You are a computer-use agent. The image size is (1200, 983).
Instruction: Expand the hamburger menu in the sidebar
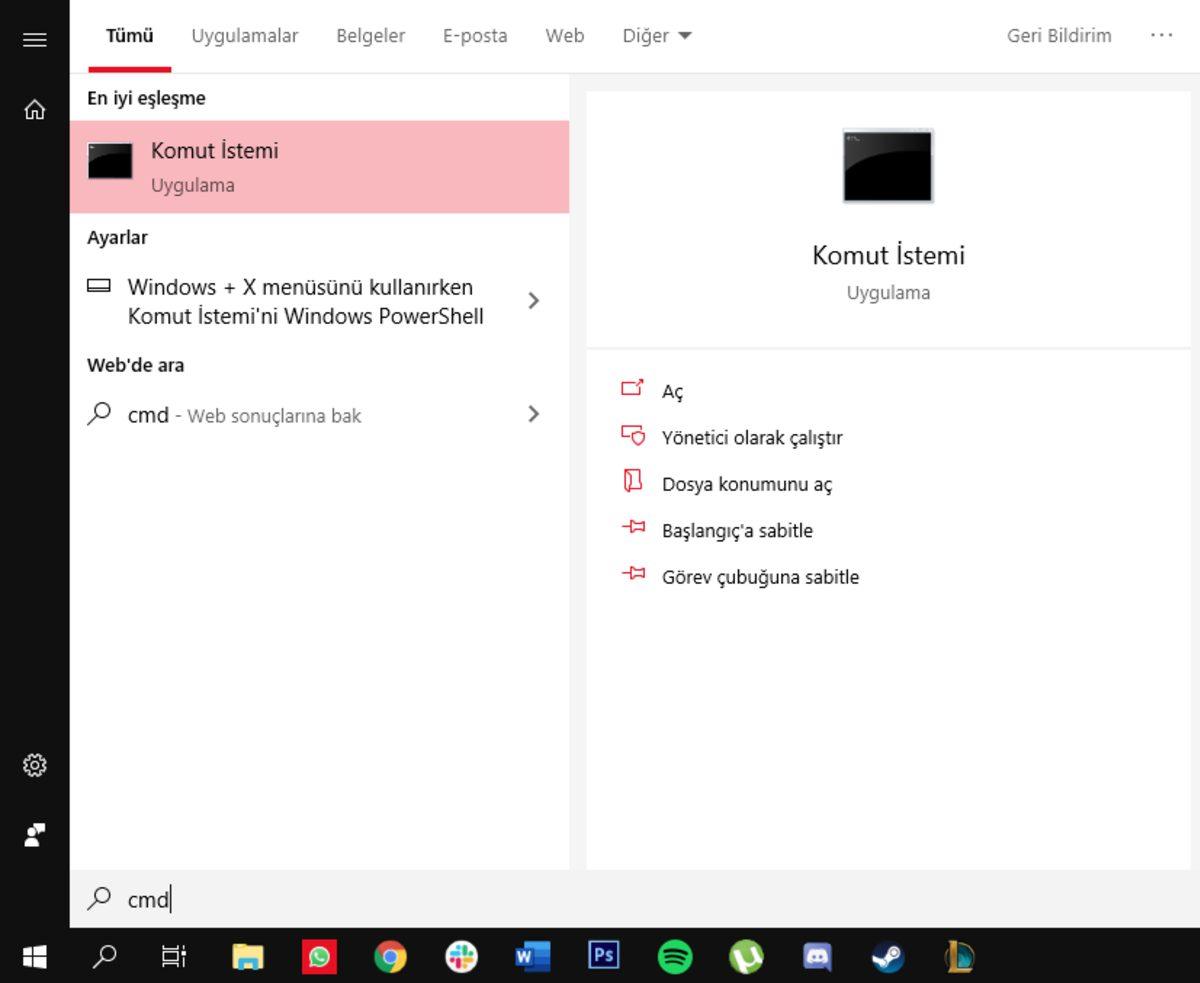pyautogui.click(x=34, y=40)
